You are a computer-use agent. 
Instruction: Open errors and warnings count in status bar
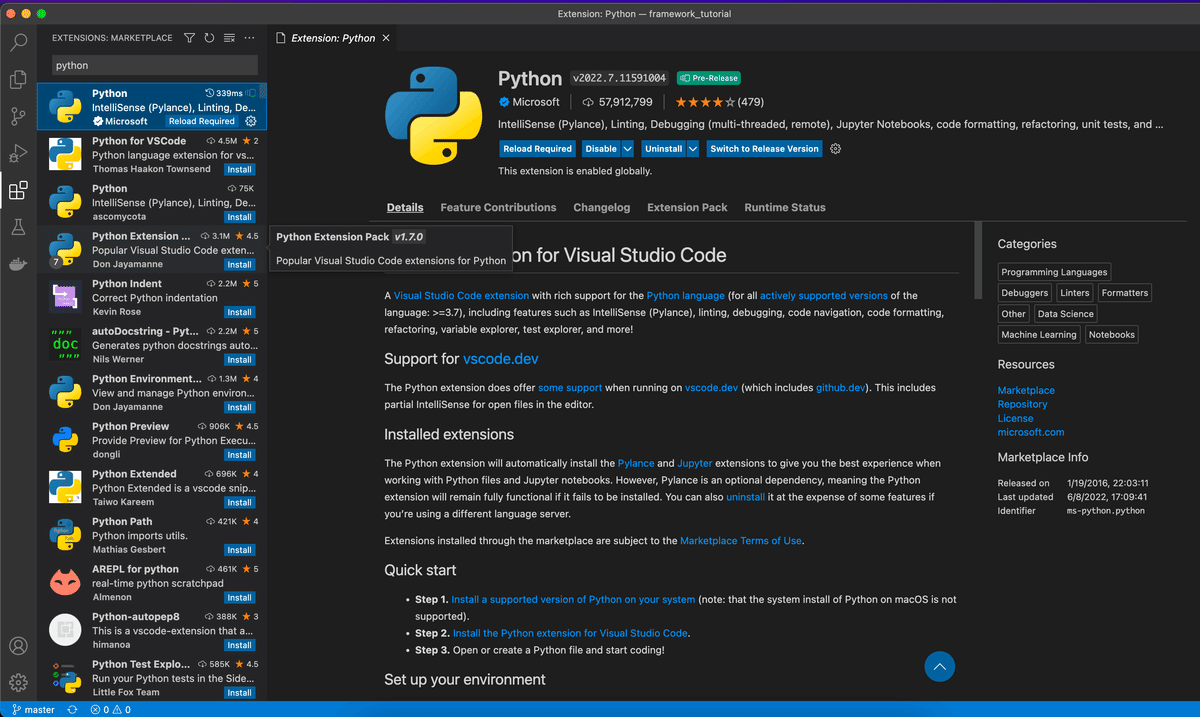tap(110, 710)
